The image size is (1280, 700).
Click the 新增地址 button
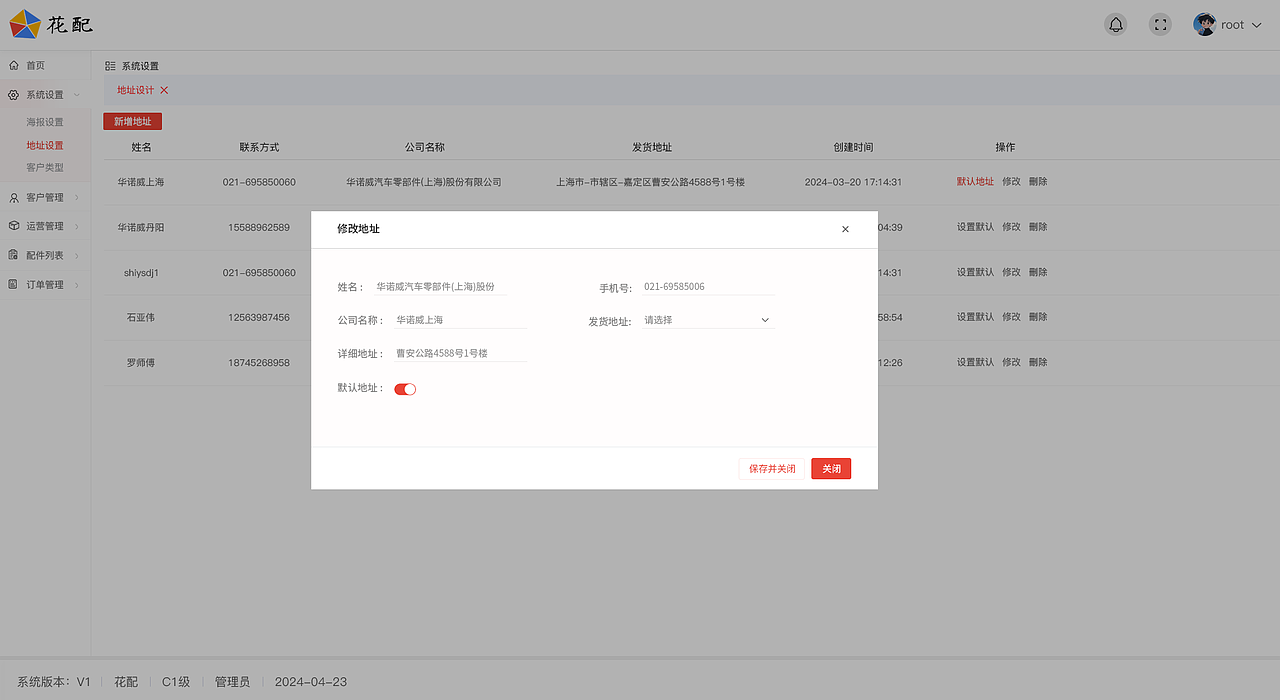point(132,120)
